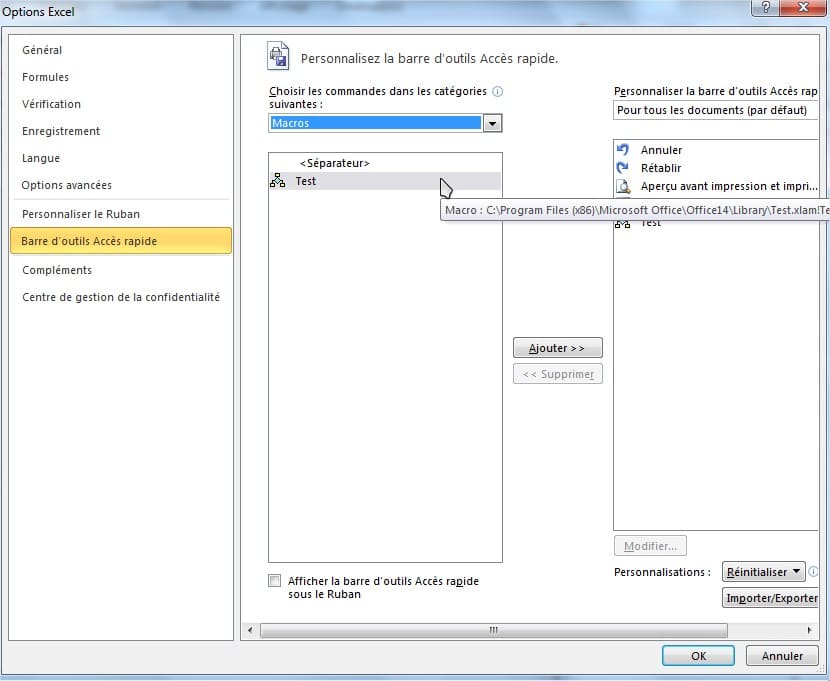The image size is (830, 681).
Task: Go to the Compléments section
Action: [56, 270]
